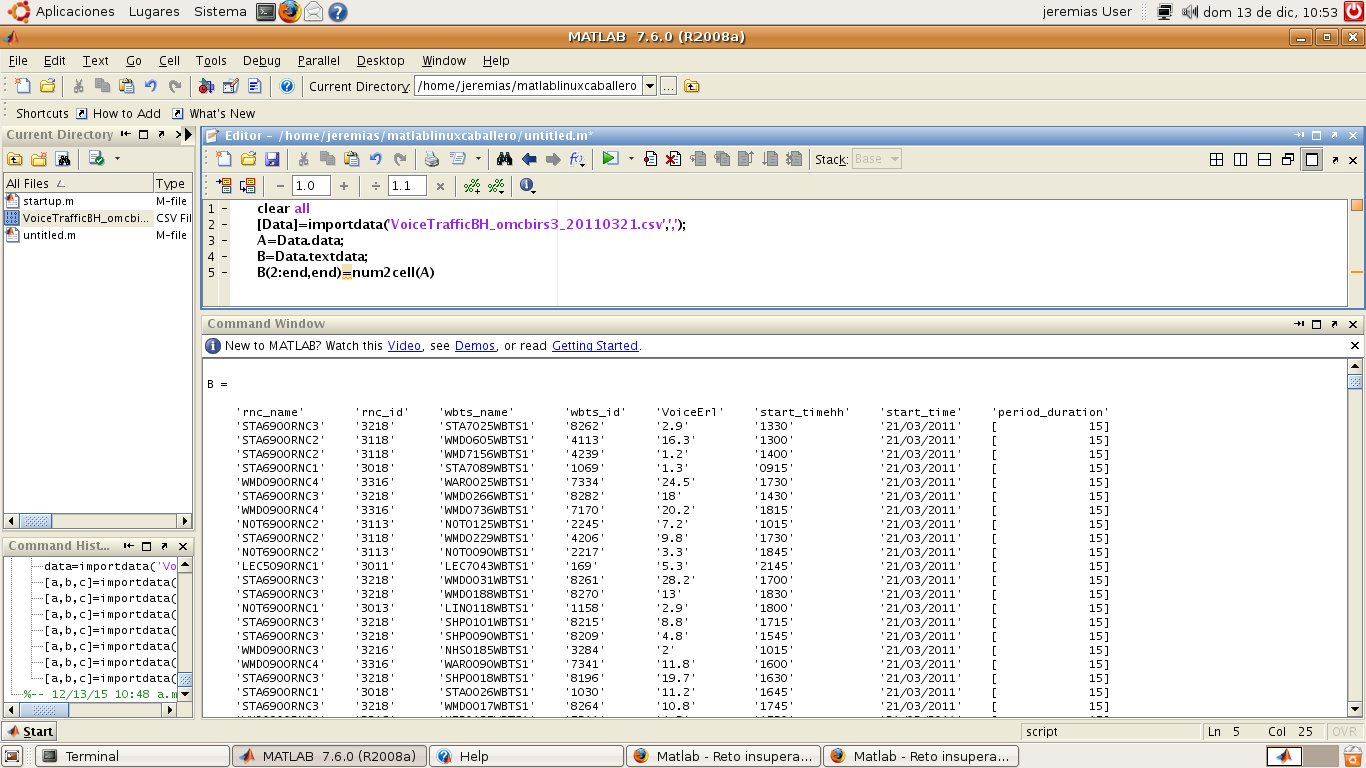
Task: Open the File menu
Action: (x=18, y=61)
